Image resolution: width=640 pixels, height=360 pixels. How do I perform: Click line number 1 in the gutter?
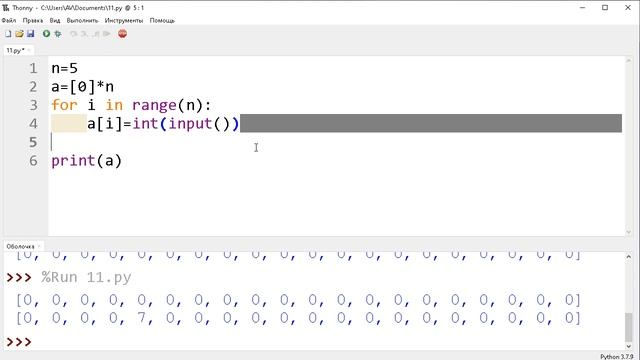pyautogui.click(x=33, y=68)
